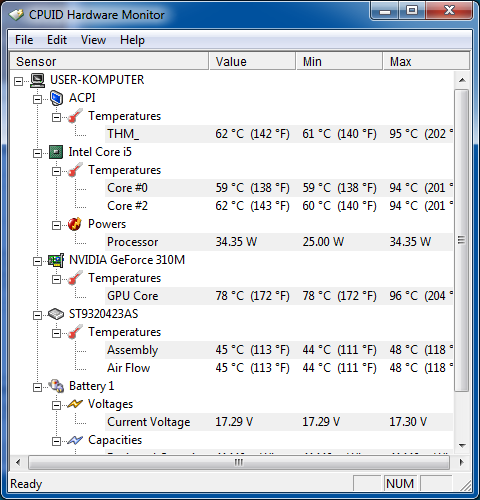This screenshot has height=500, width=480.
Task: Collapse the ST9320423AS node
Action: tap(37, 315)
